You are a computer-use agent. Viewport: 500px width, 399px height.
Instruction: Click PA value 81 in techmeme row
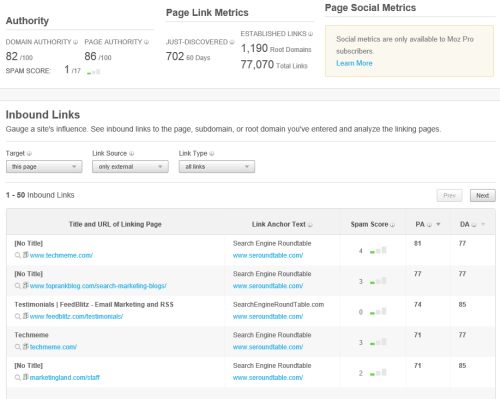tap(418, 244)
